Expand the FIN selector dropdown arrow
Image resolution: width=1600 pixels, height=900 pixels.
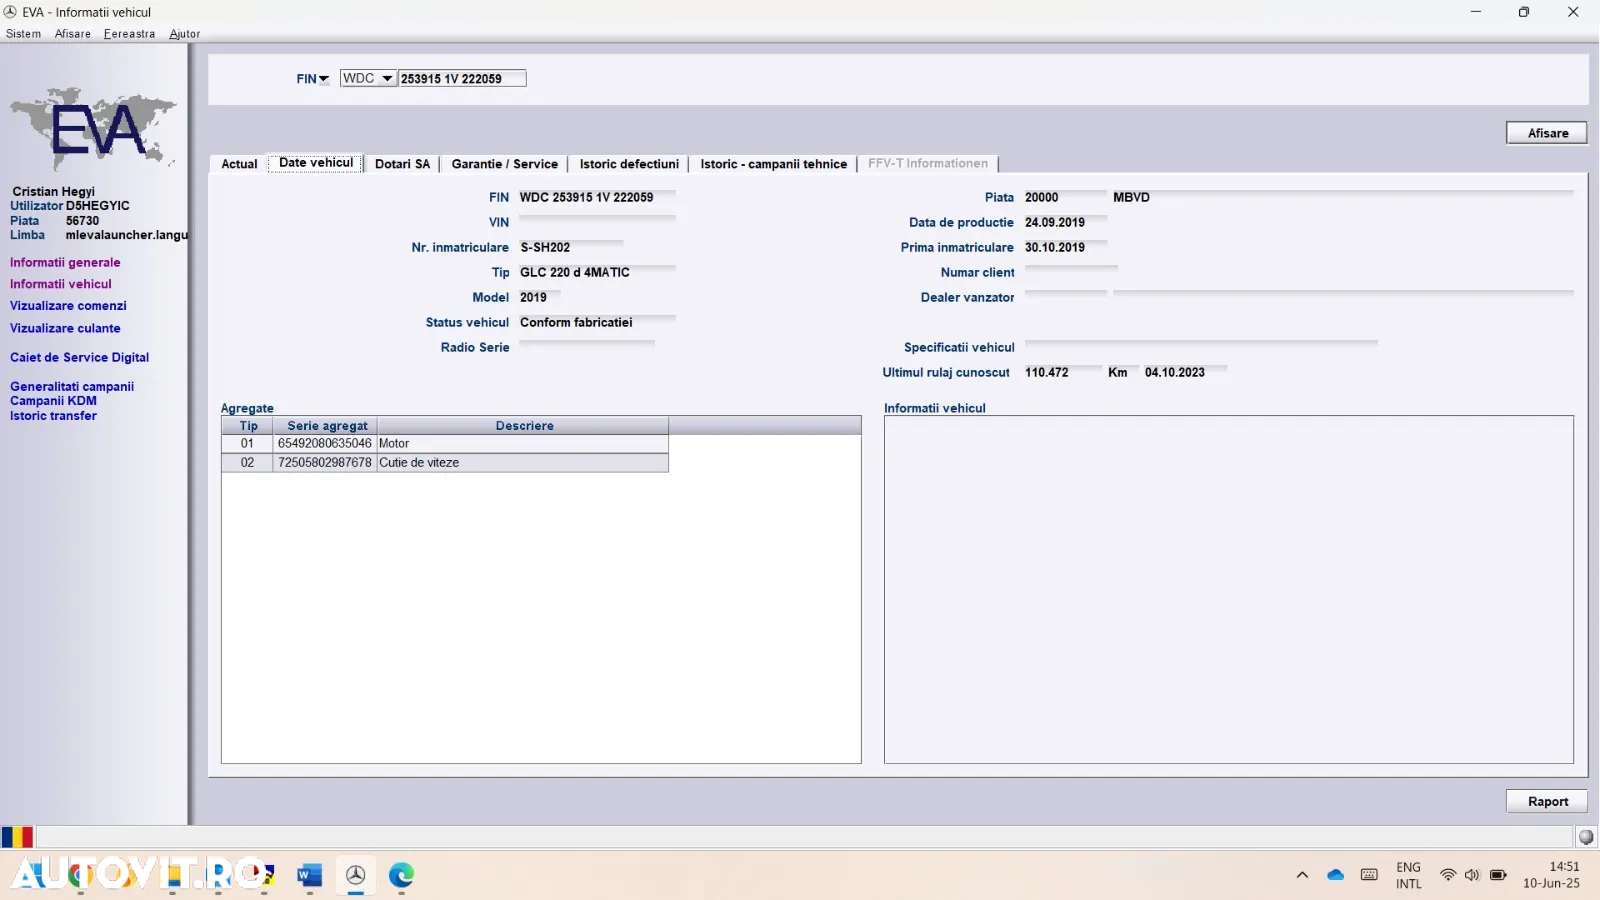324,79
